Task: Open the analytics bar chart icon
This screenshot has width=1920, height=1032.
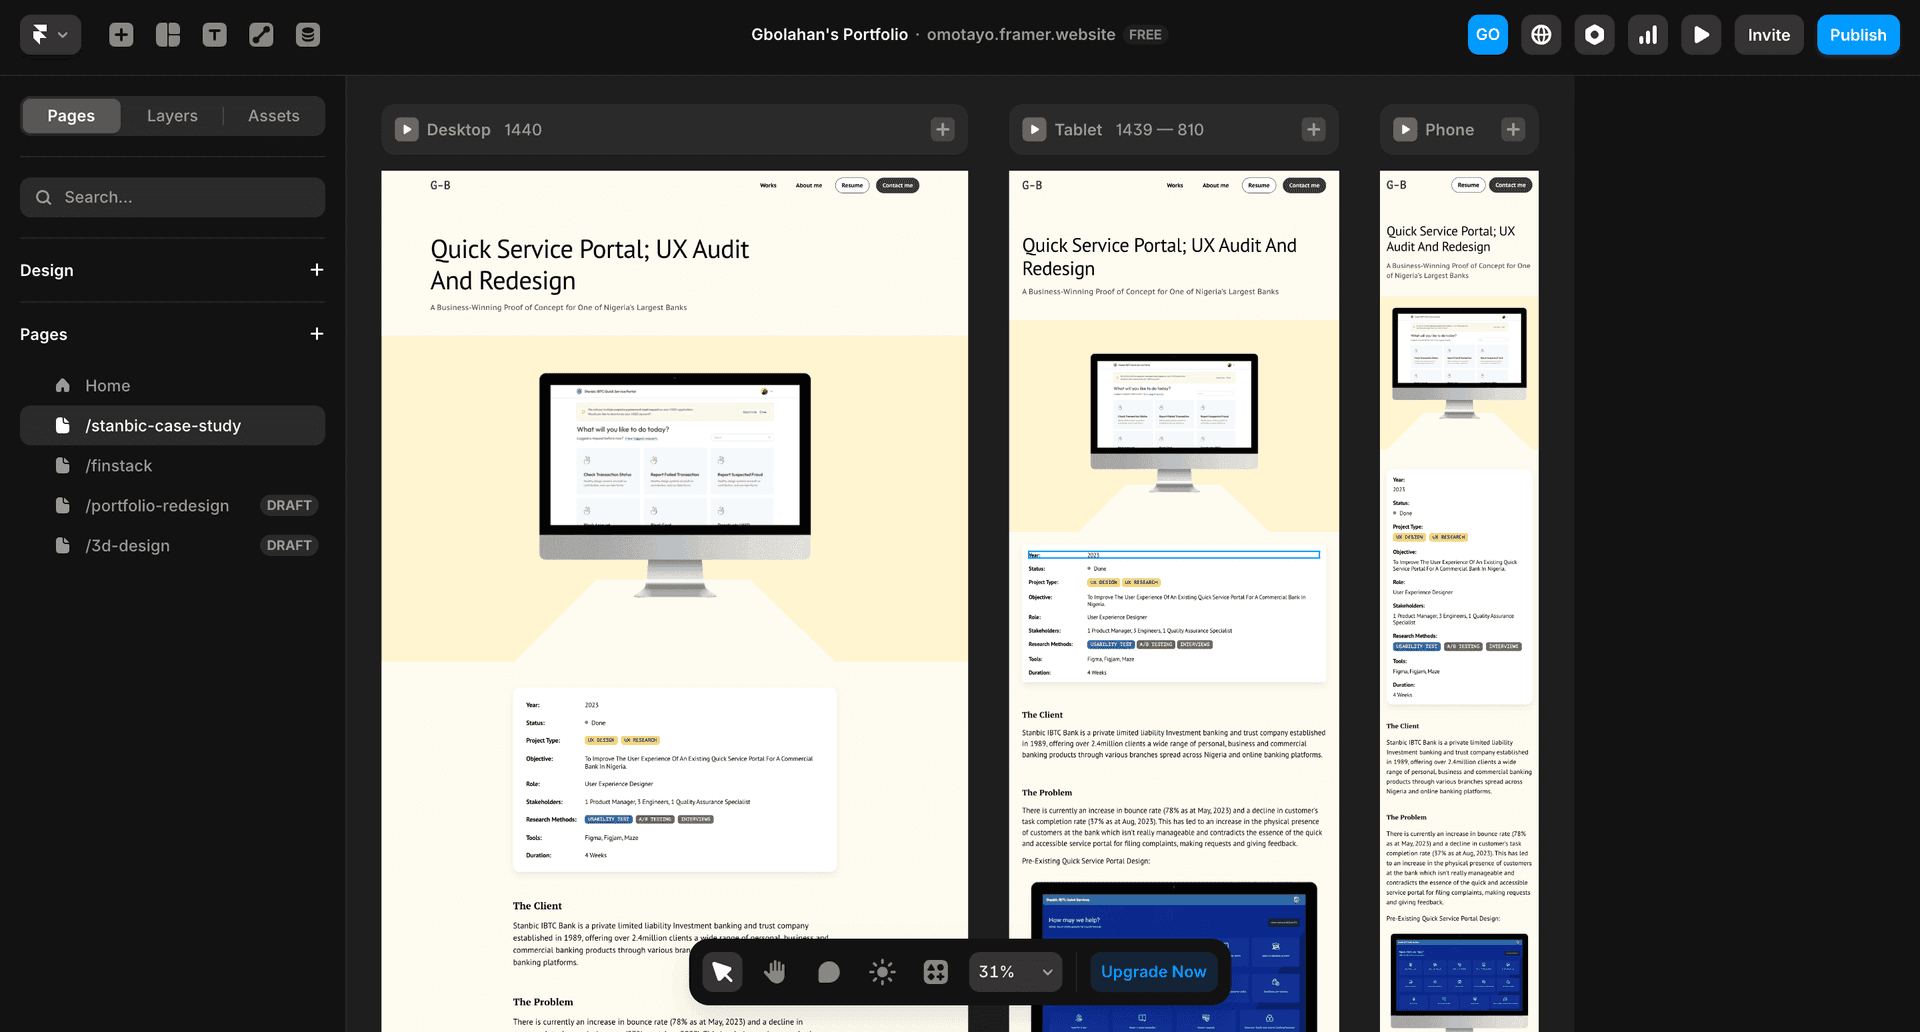Action: (x=1648, y=35)
